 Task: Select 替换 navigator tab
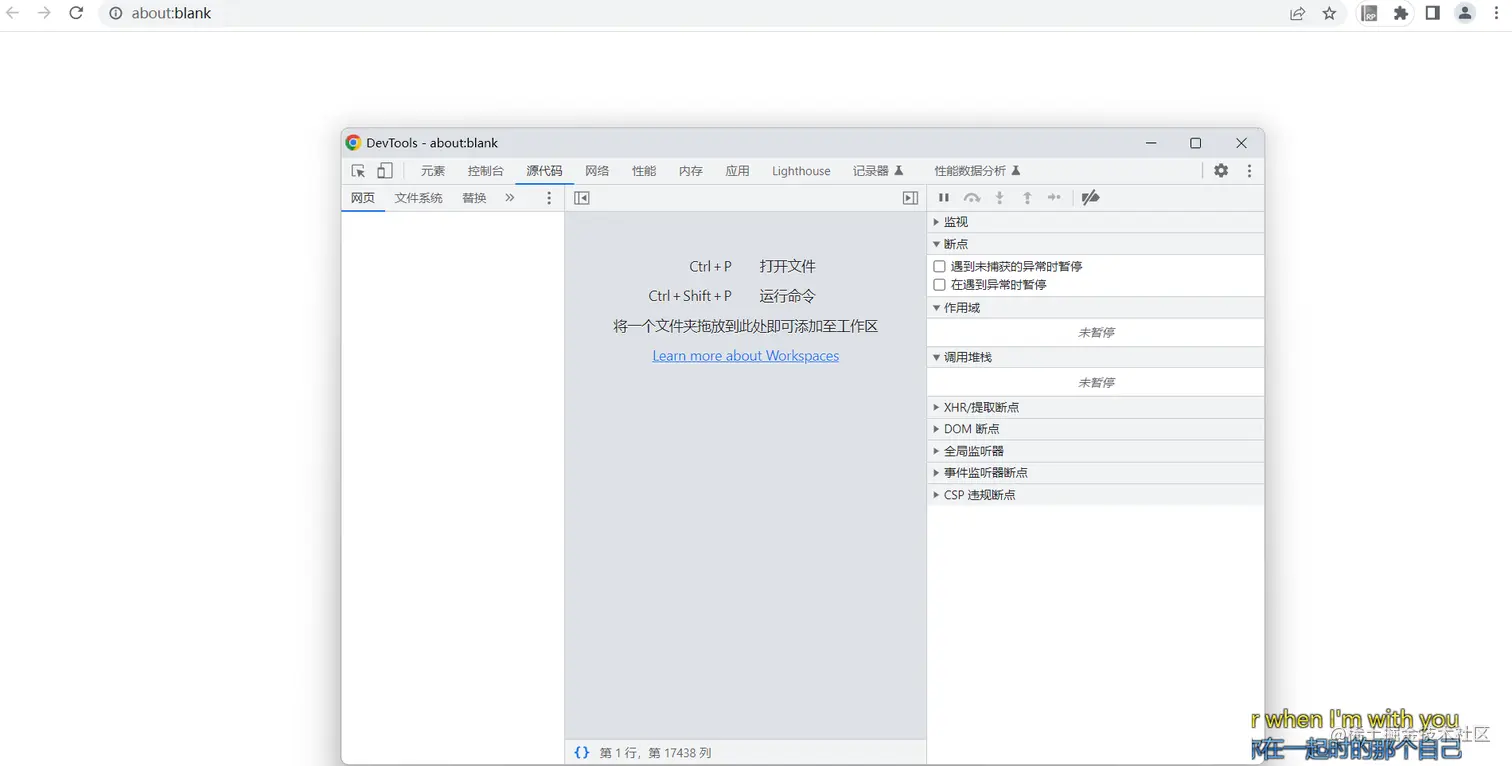click(474, 198)
